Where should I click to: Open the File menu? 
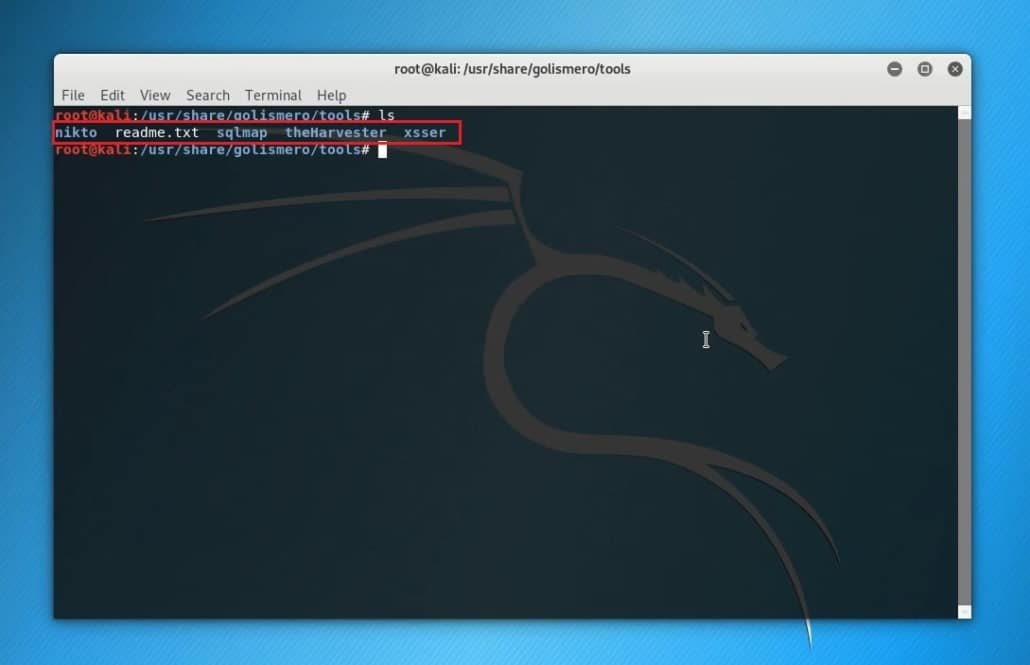[x=73, y=95]
